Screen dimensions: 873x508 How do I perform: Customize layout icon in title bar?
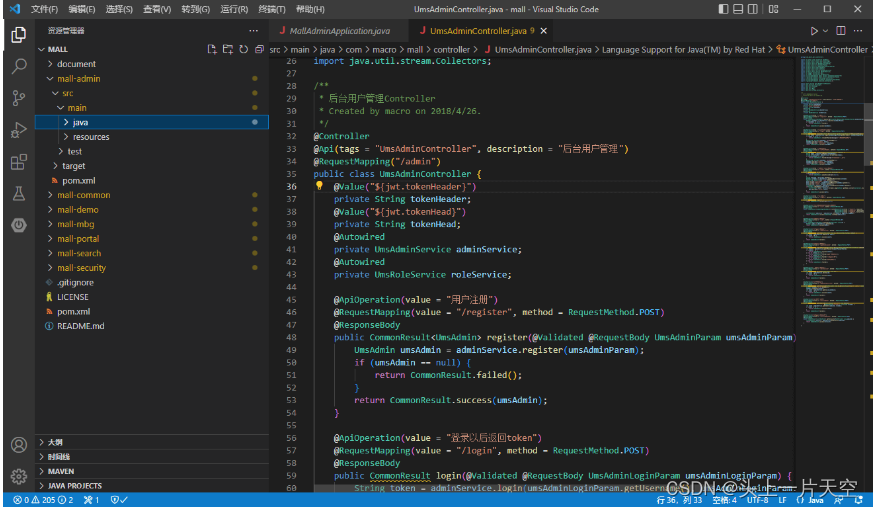773,9
